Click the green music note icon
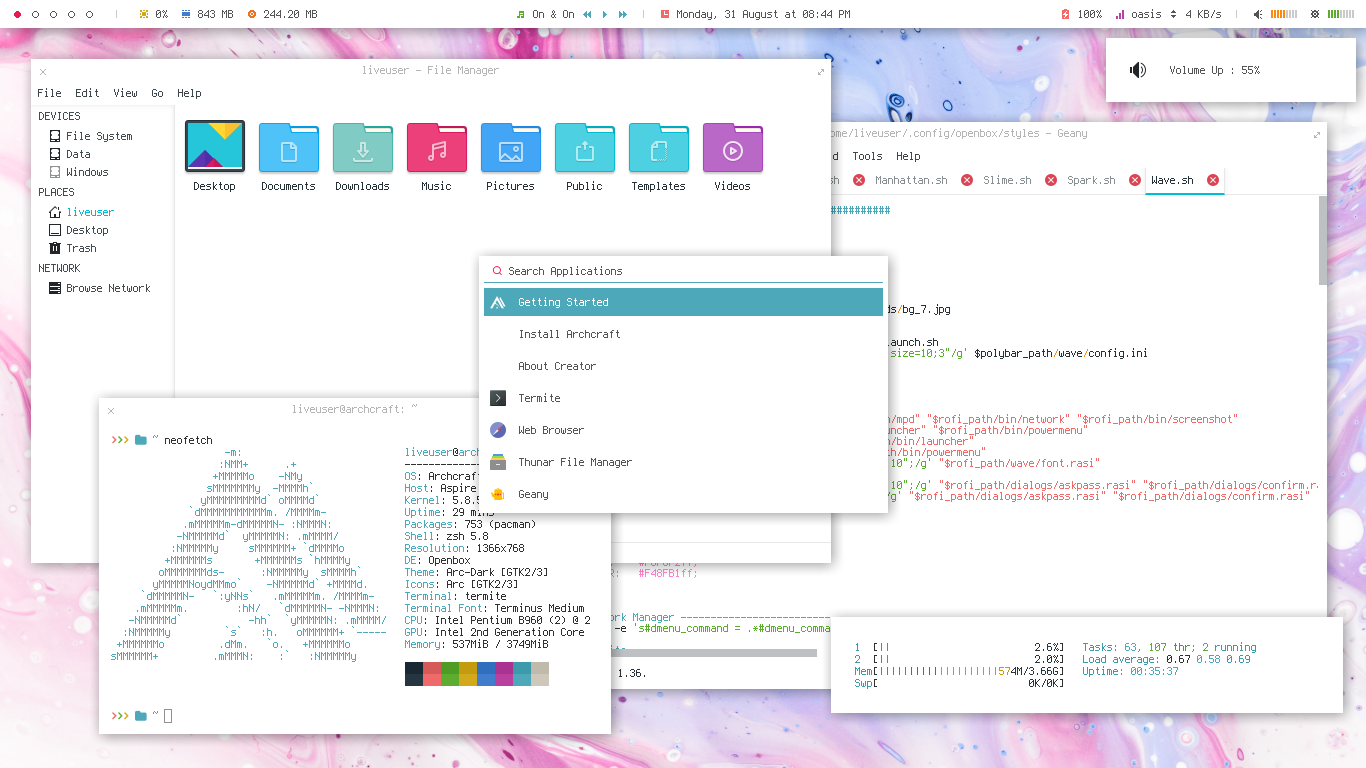The width and height of the screenshot is (1366, 768). pos(520,14)
